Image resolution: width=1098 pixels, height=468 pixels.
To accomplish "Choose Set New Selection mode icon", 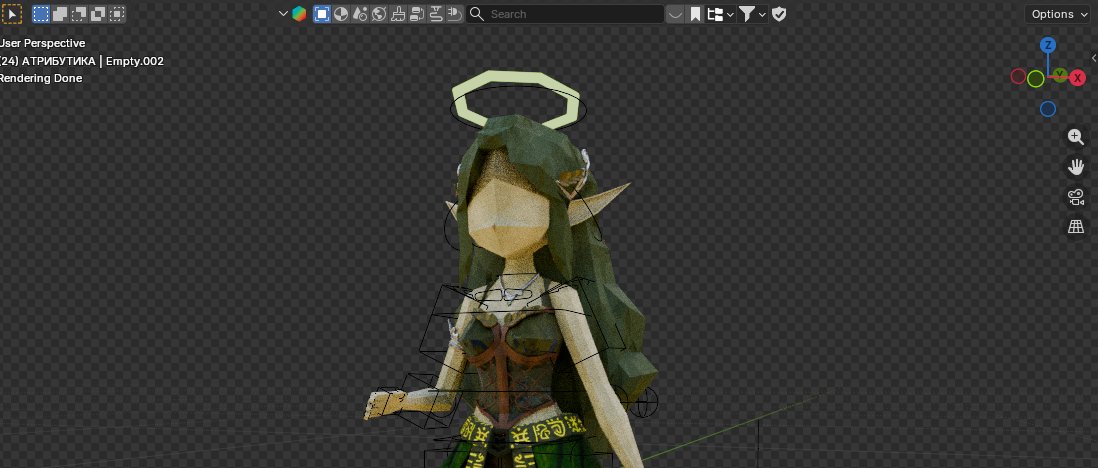I will pyautogui.click(x=41, y=13).
